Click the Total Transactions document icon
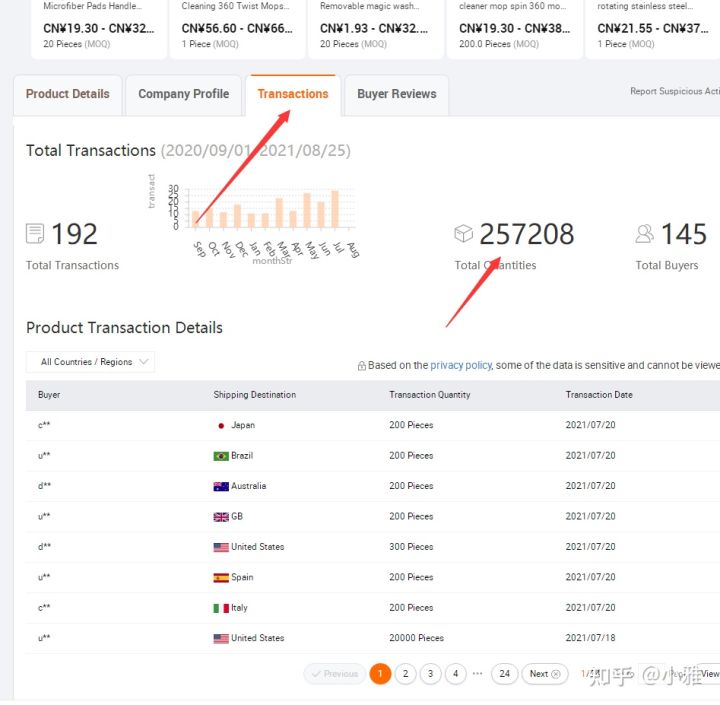This screenshot has width=720, height=705. click(35, 234)
